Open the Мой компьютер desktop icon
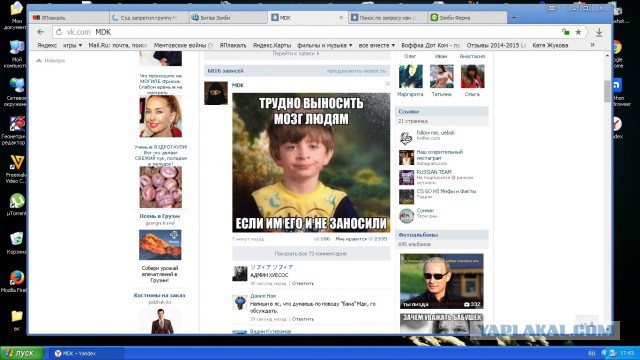Viewport: 640px width, 360px height. click(x=16, y=54)
